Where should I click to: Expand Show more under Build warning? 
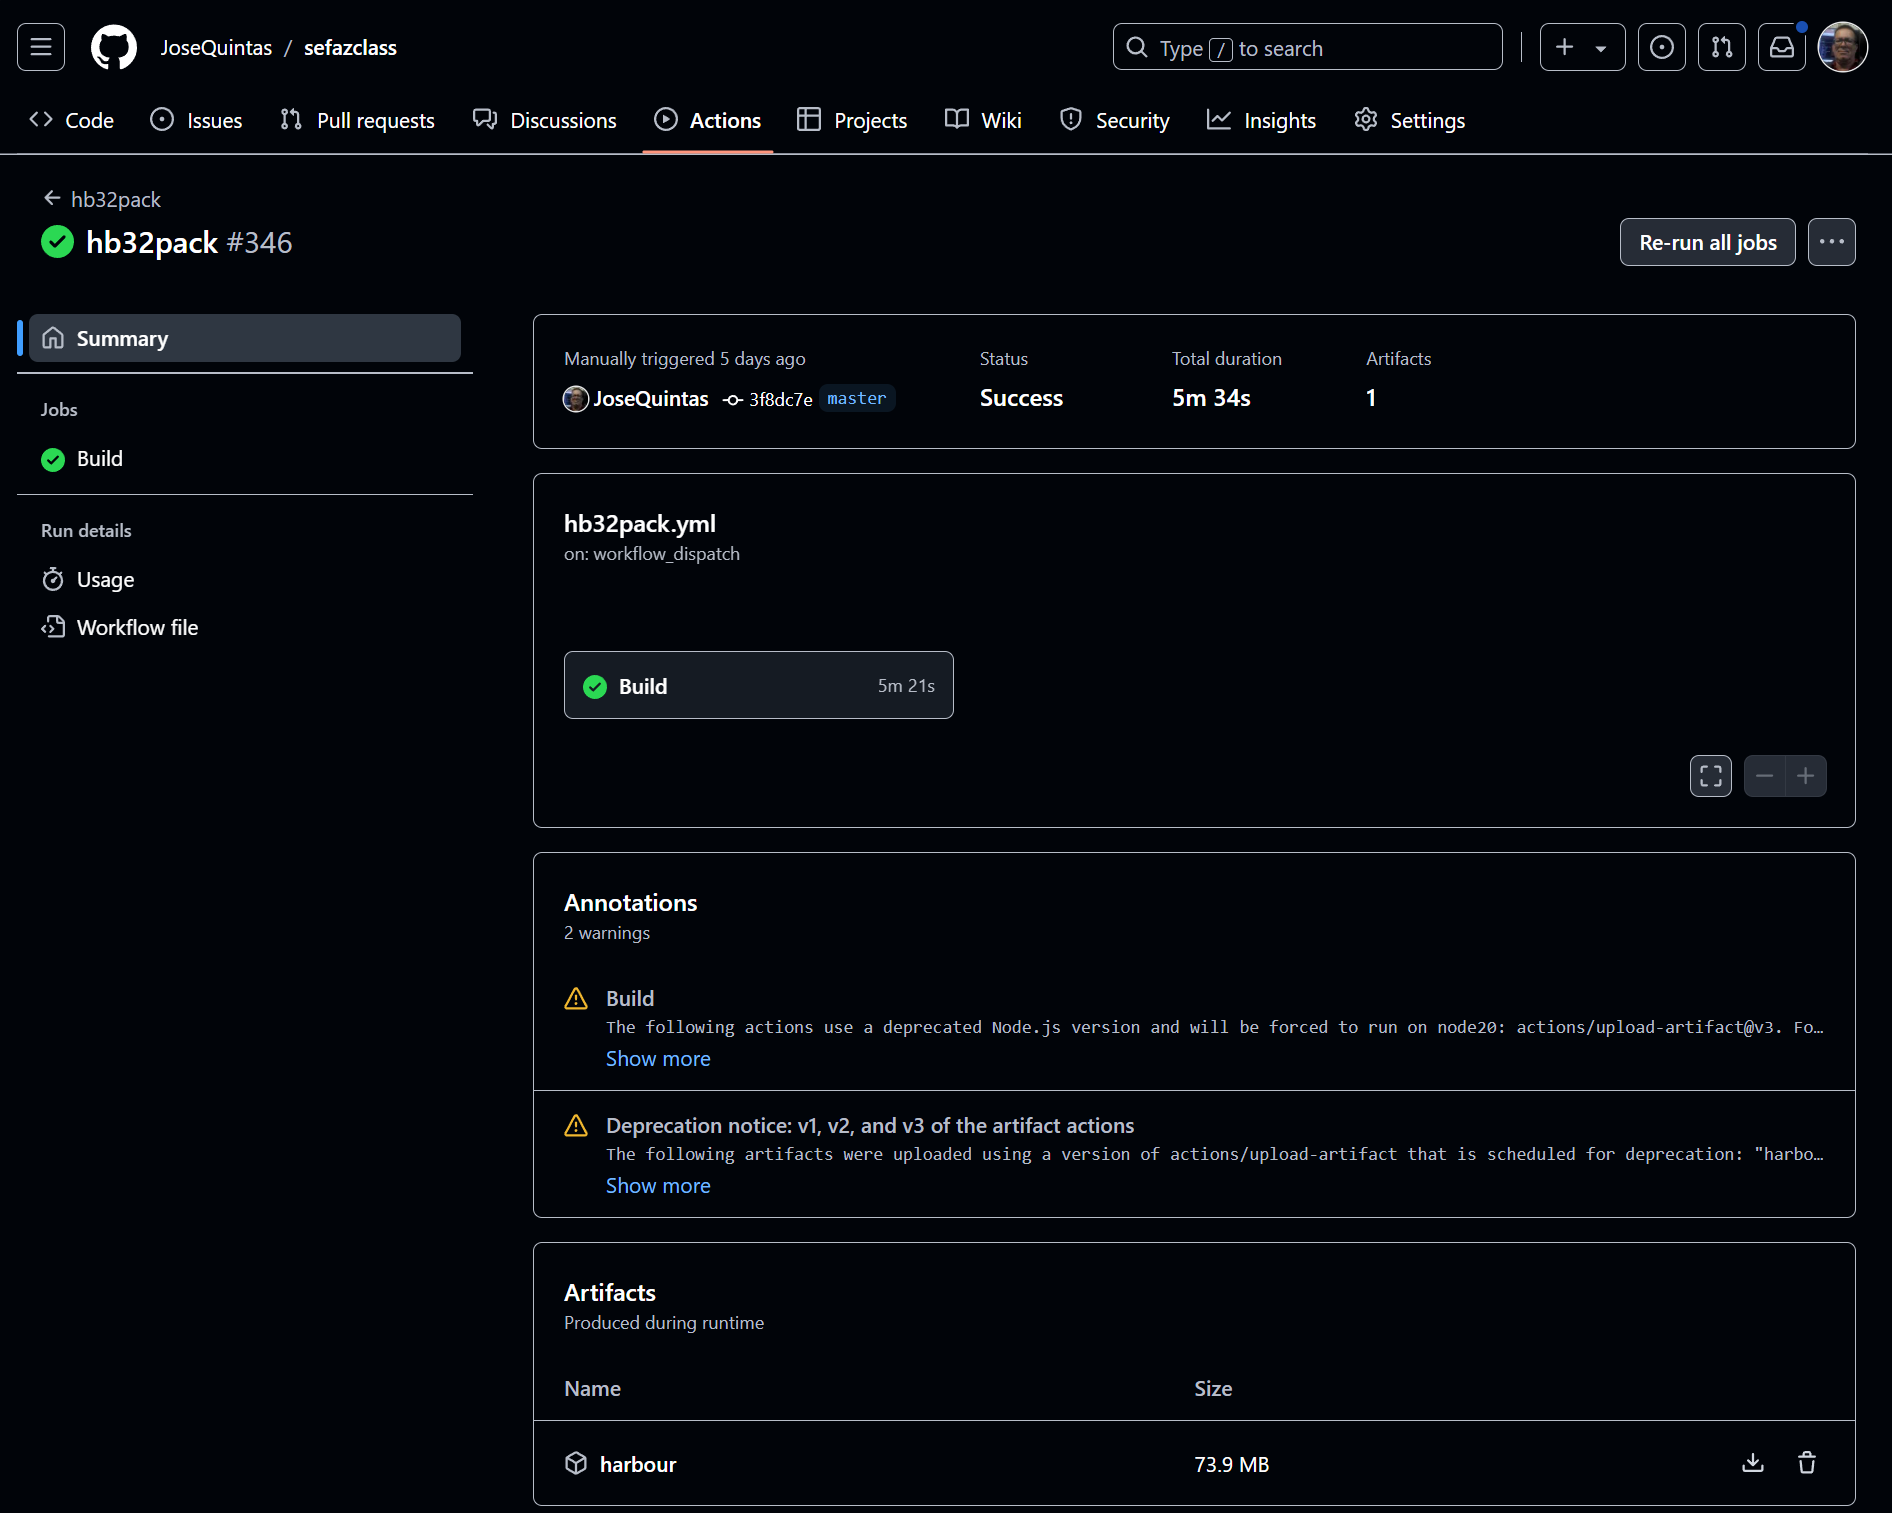pyautogui.click(x=658, y=1058)
